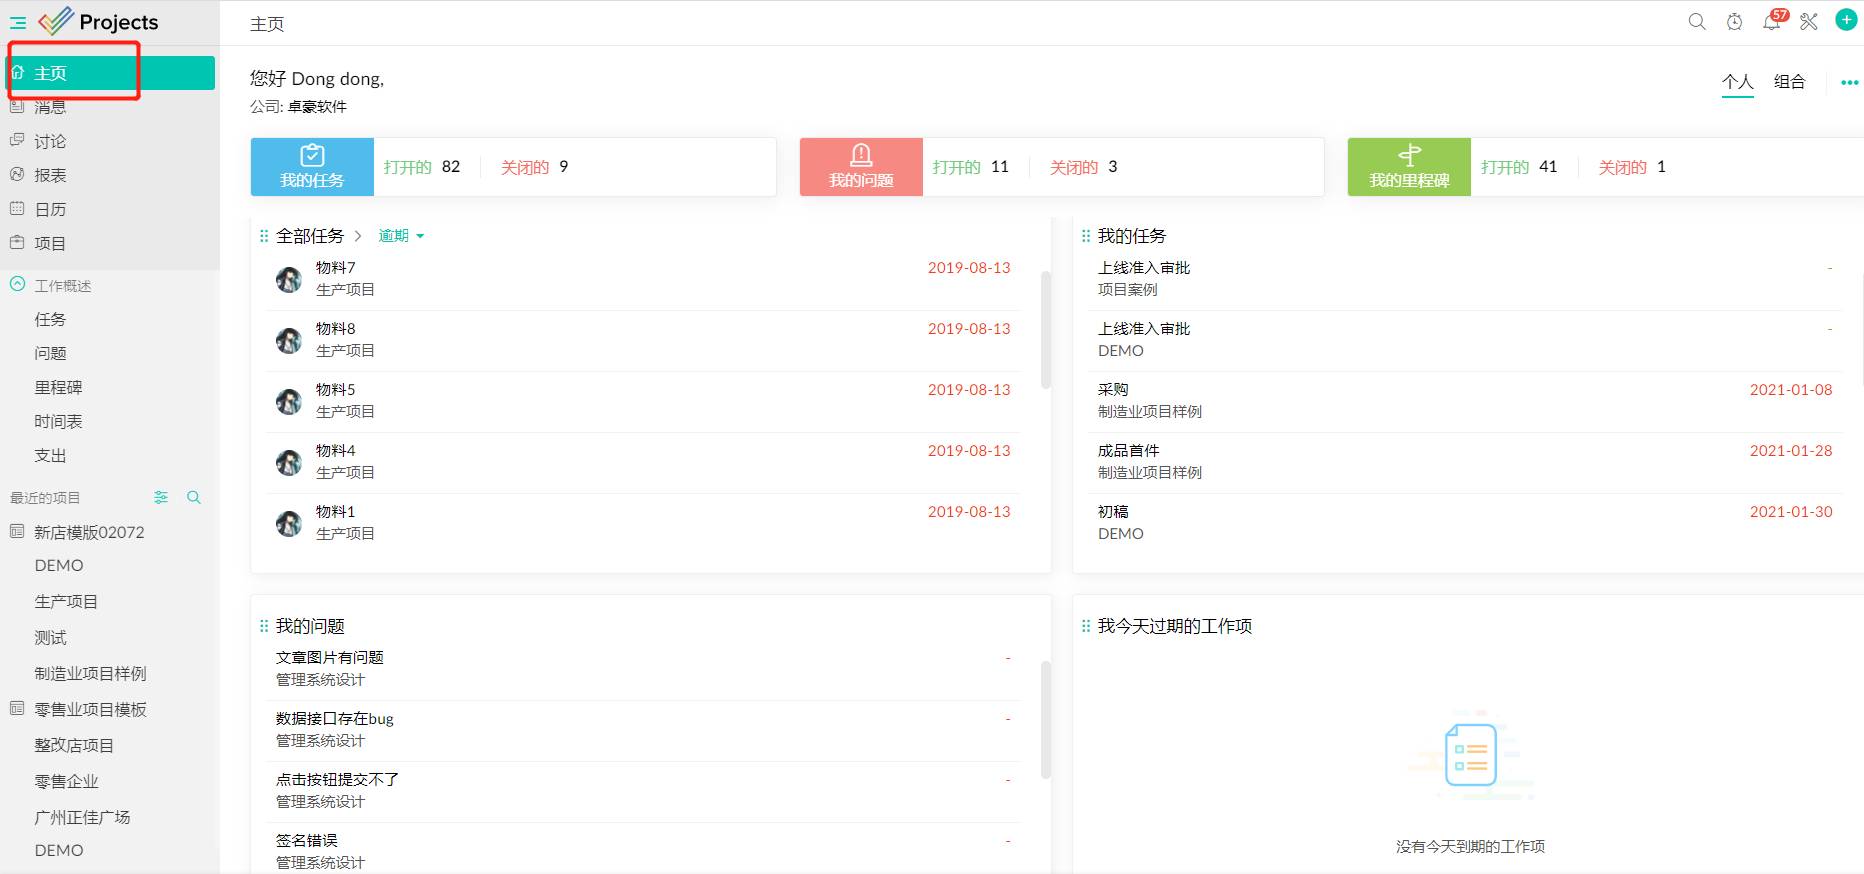Screen dimensions: 1864x874
Task: Search recent projects using magnifier icon
Action: [194, 497]
